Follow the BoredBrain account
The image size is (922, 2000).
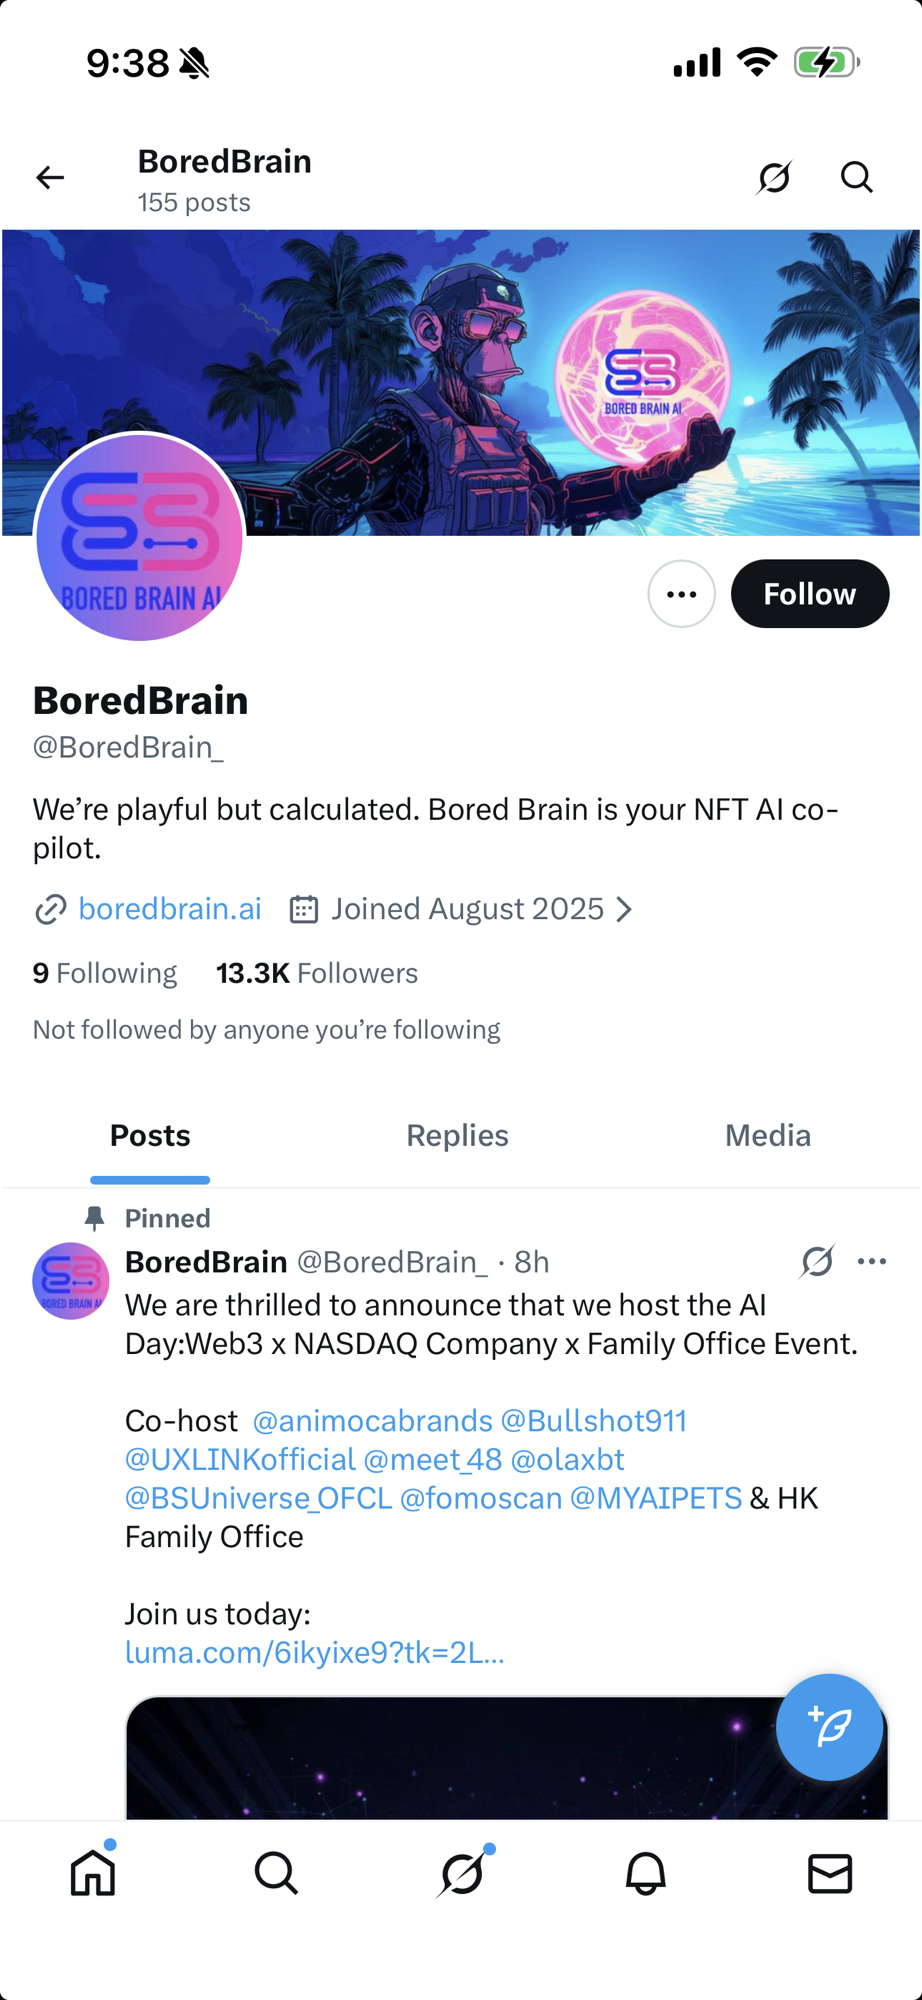pos(809,594)
